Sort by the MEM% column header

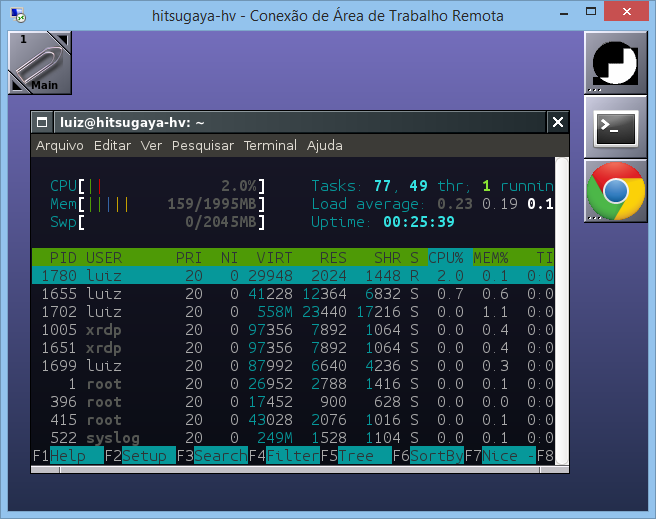(x=491, y=258)
